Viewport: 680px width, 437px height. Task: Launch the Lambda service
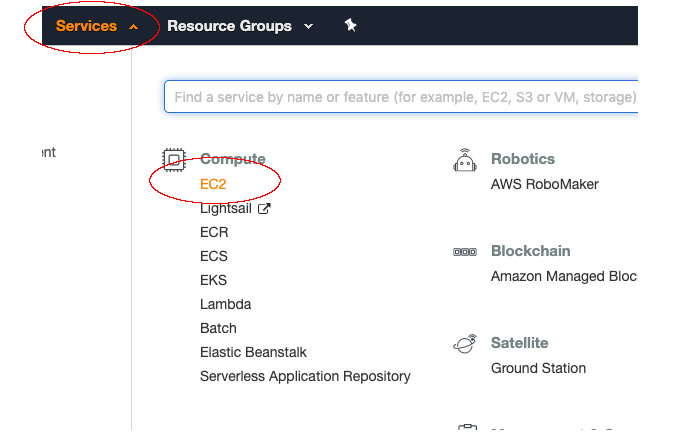(225, 304)
